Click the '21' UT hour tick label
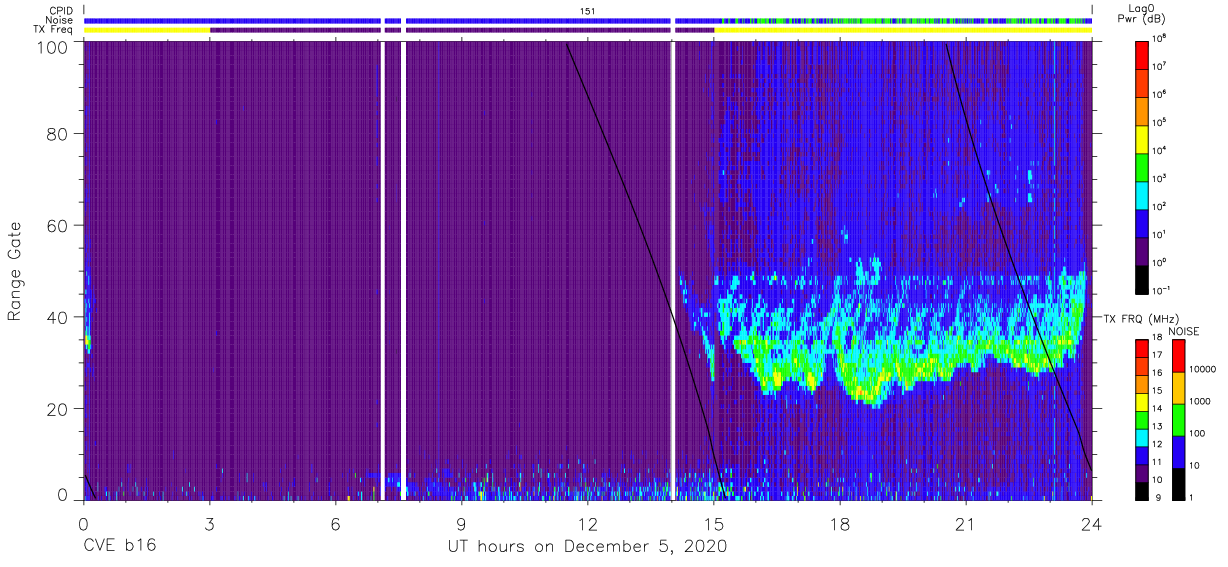Image resolution: width=1228 pixels, height=567 pixels. click(x=966, y=523)
